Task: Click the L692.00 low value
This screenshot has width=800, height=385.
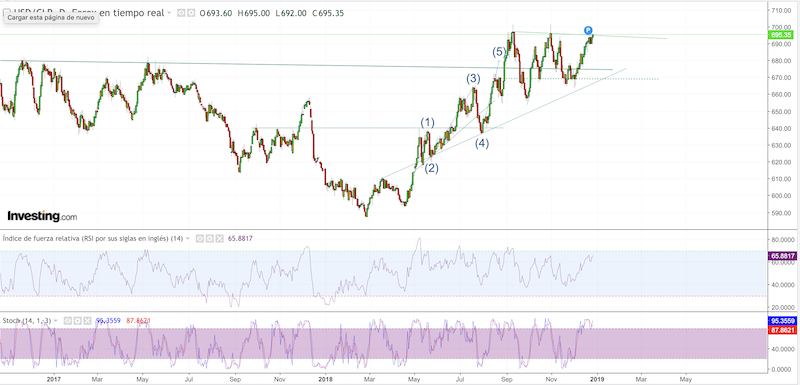Action: (291, 13)
